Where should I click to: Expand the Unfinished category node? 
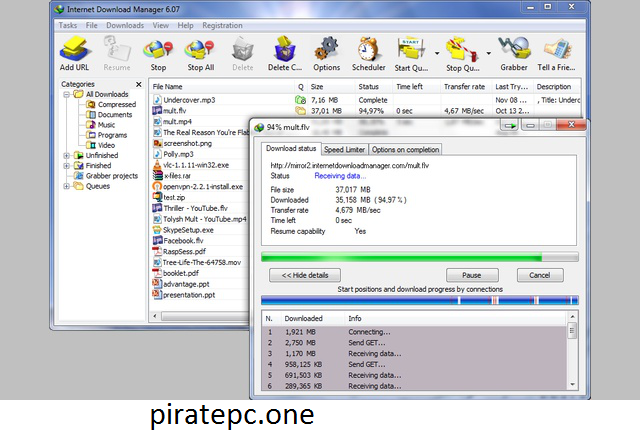pyautogui.click(x=66, y=156)
